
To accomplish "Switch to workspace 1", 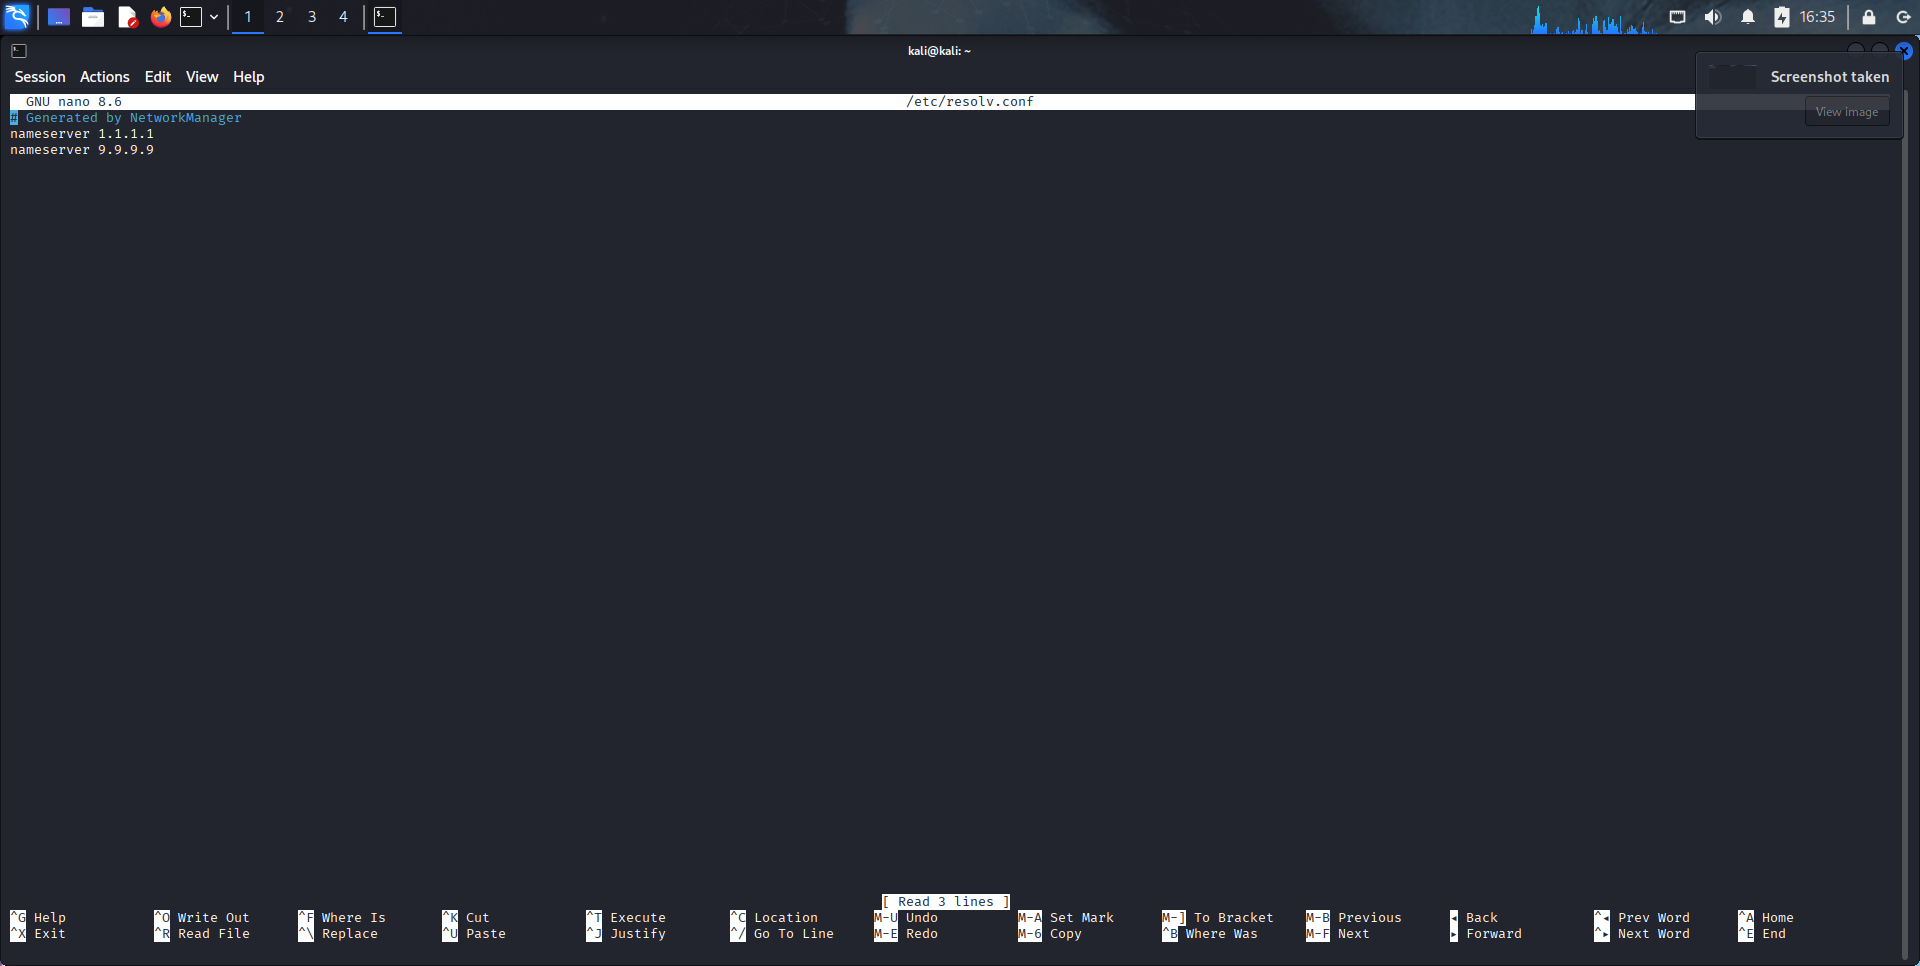I will coord(248,17).
